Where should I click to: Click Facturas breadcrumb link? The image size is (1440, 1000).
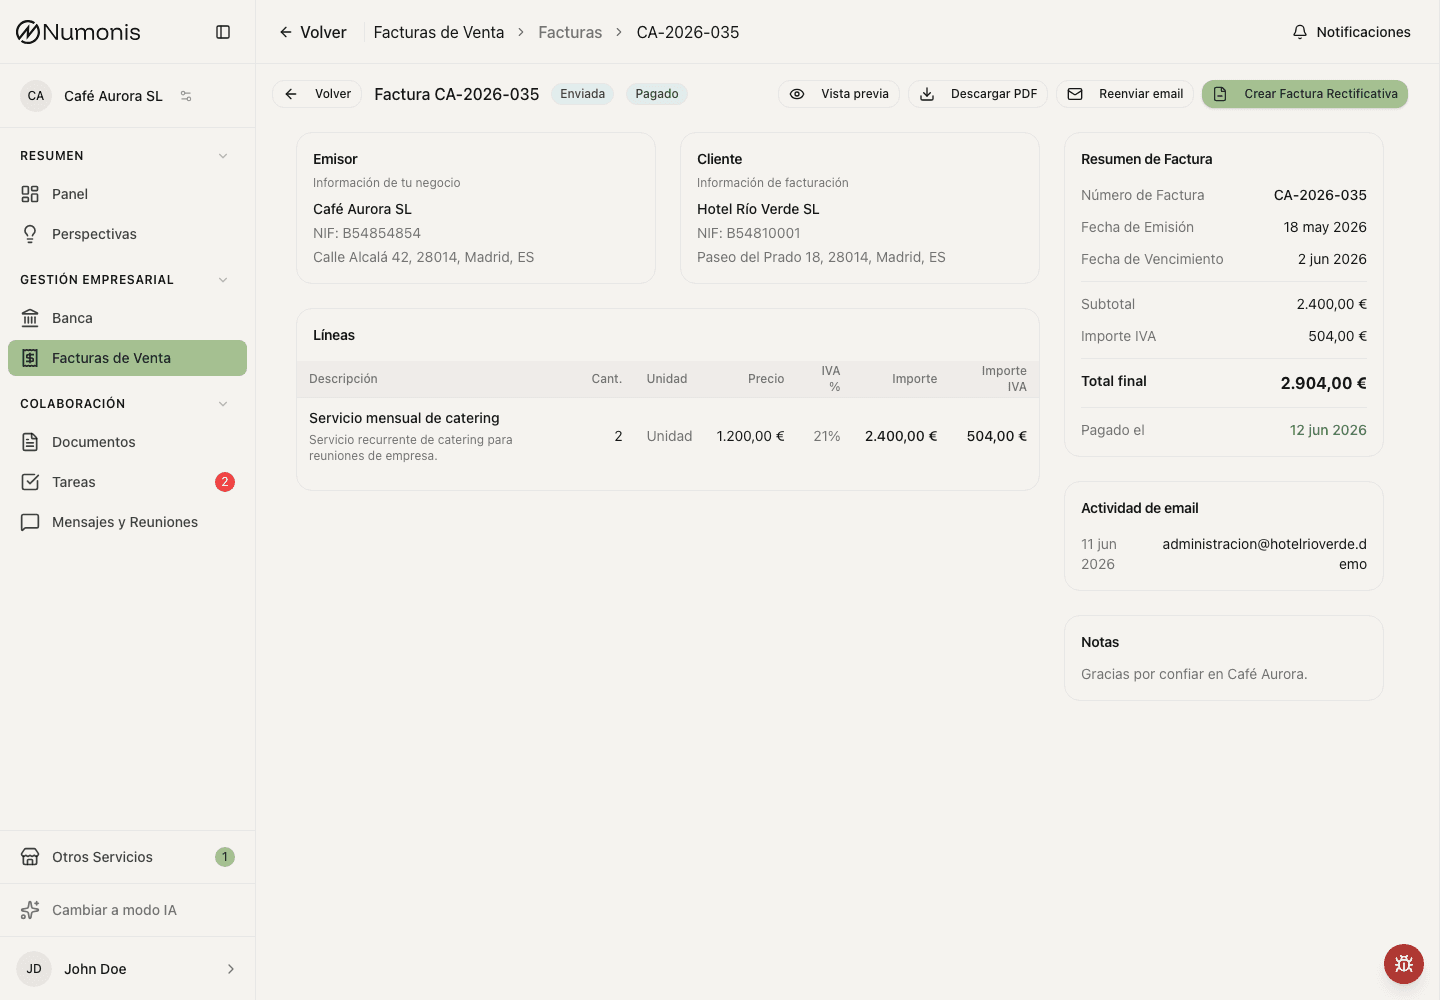point(570,32)
